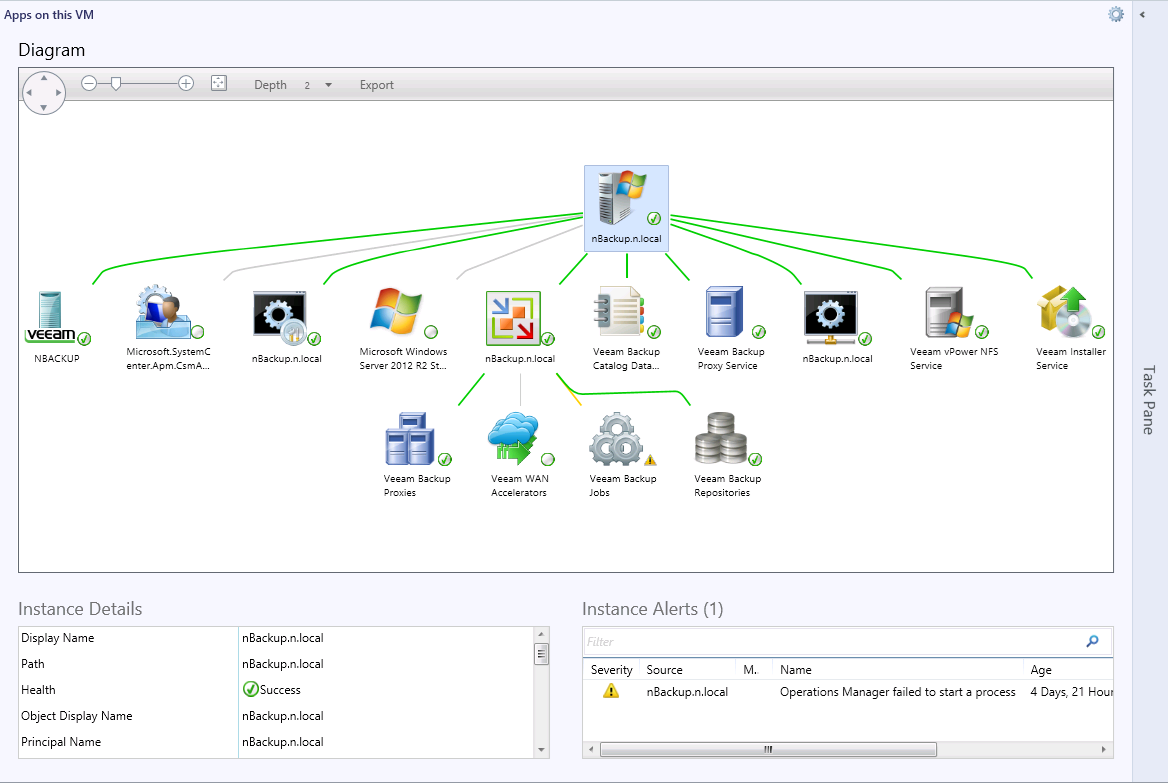
Task: Select nBackup.n.local gear node with gauge overlay
Action: click(x=287, y=326)
